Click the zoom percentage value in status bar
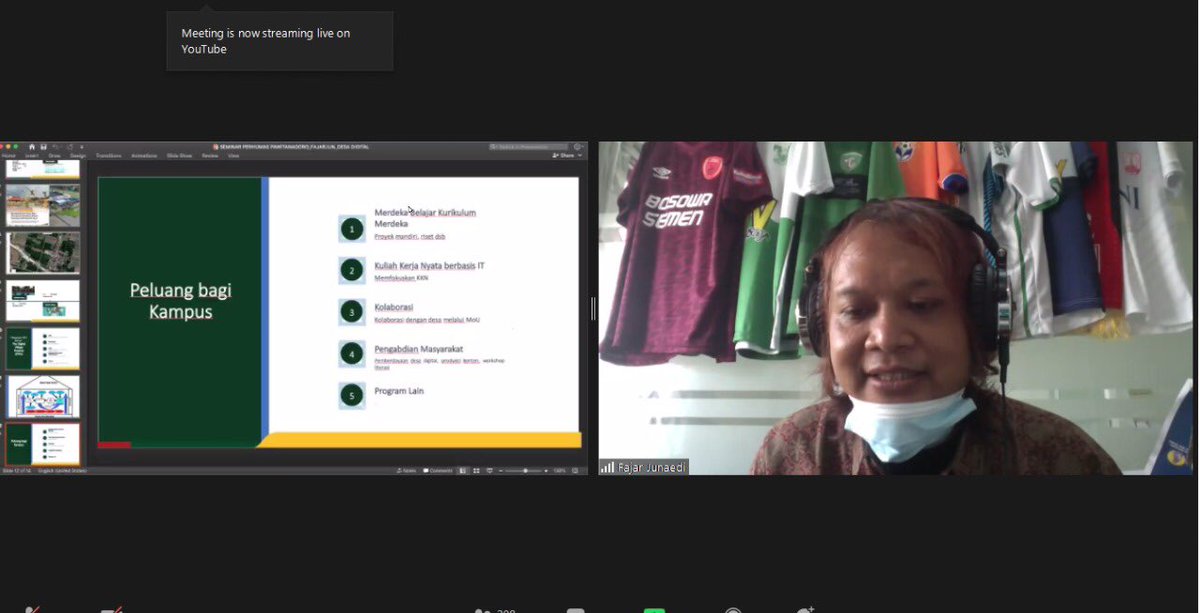Viewport: 1200px width, 613px height. [560, 470]
